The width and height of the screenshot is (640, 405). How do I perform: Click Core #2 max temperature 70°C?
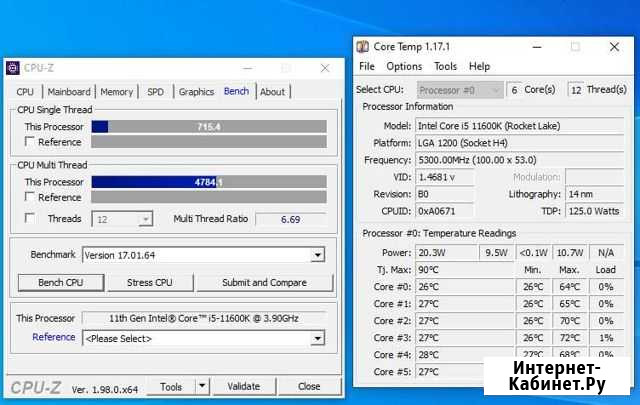coord(570,321)
